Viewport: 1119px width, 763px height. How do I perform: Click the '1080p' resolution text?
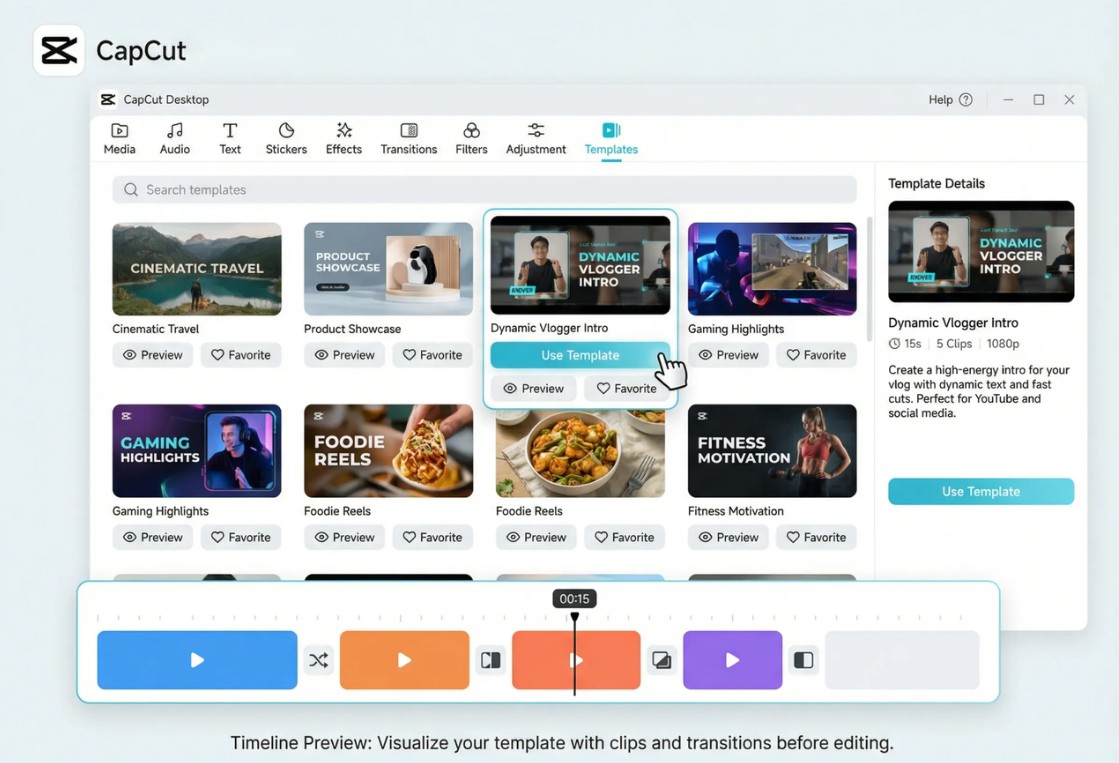point(1003,343)
